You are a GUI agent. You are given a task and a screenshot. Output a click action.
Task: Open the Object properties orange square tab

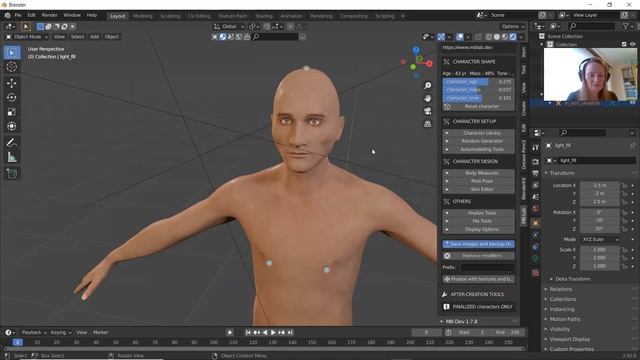click(536, 223)
